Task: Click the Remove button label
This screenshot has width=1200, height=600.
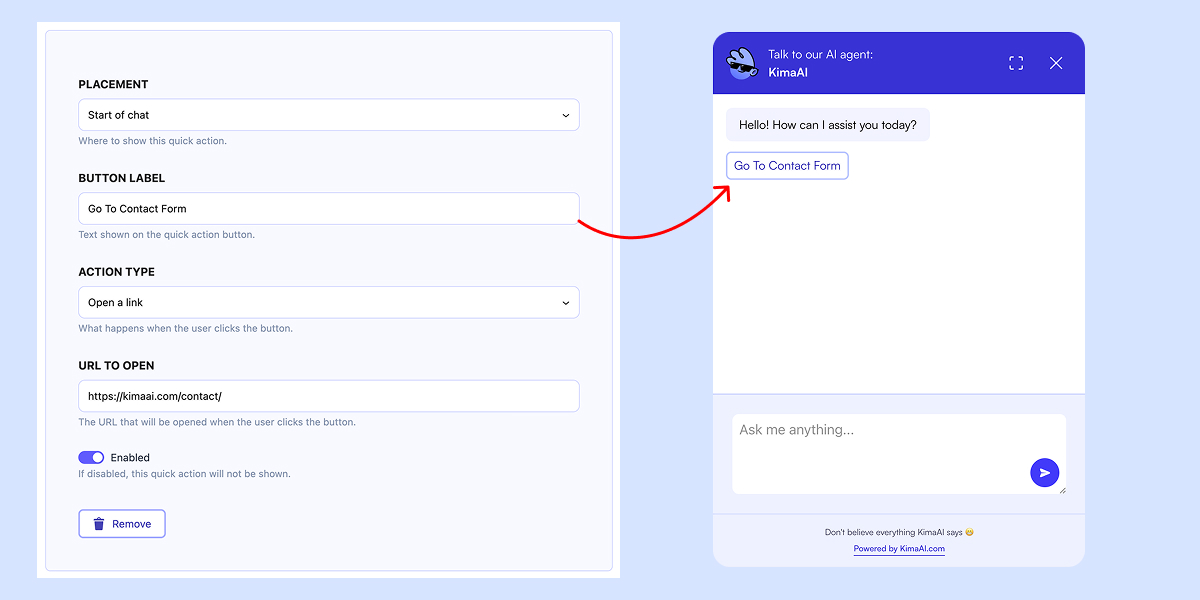Action: click(132, 524)
